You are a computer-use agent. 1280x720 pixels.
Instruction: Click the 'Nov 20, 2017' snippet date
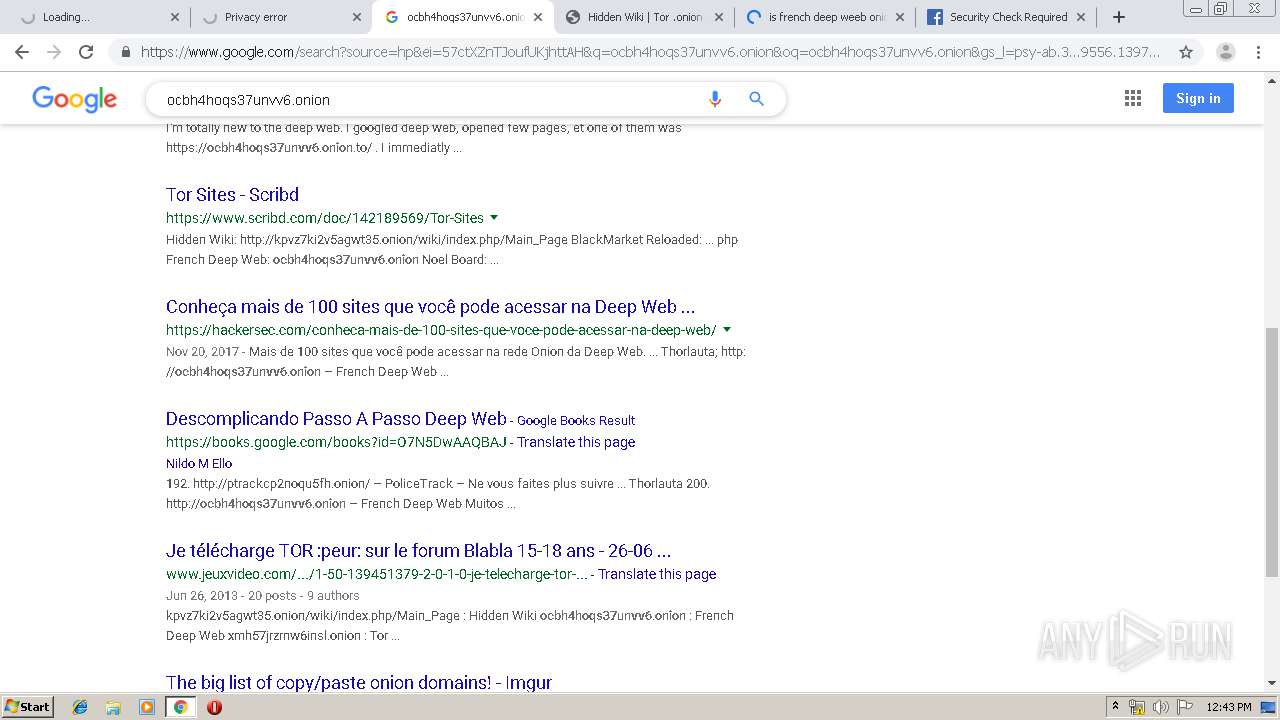202,351
